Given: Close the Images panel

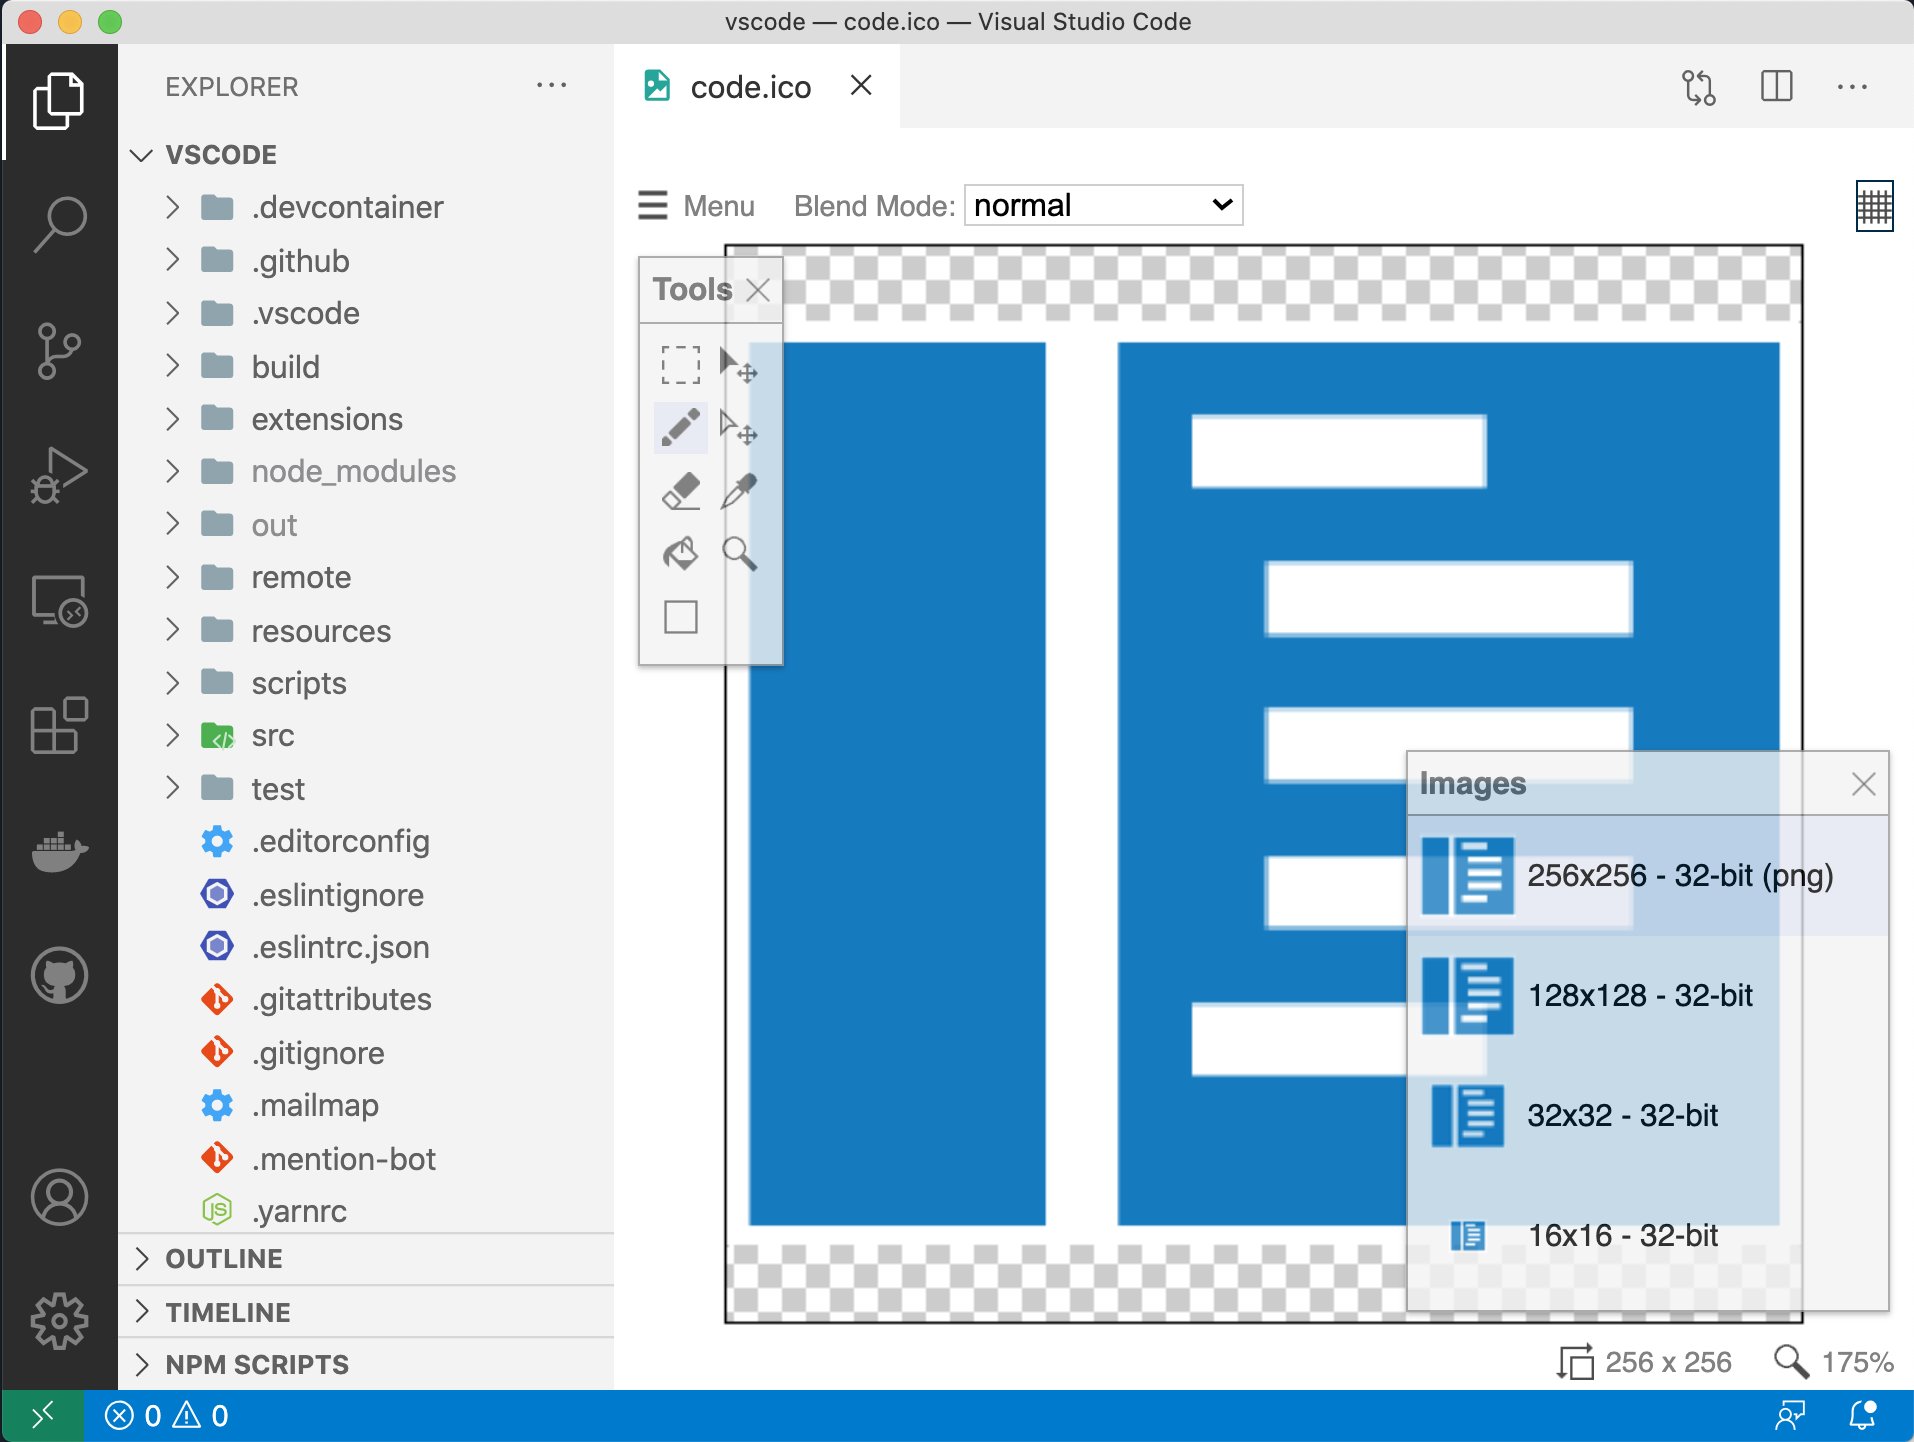Looking at the screenshot, I should coord(1863,784).
